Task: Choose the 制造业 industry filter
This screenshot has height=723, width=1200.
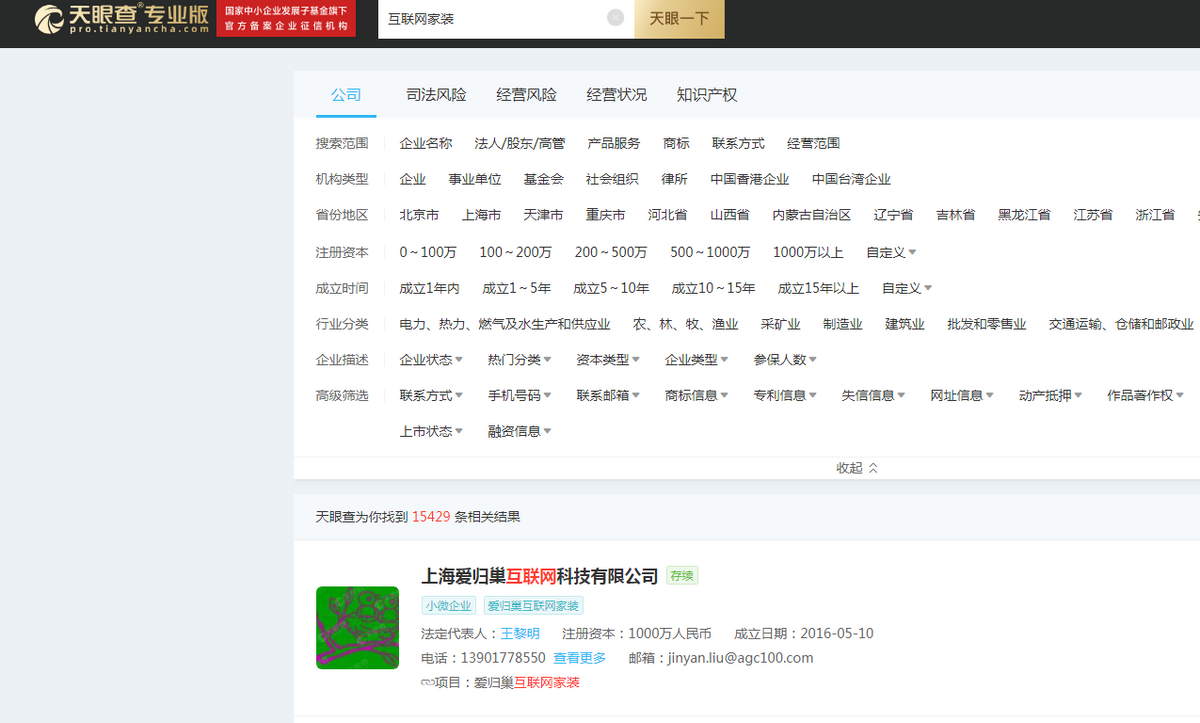Action: tap(842, 325)
